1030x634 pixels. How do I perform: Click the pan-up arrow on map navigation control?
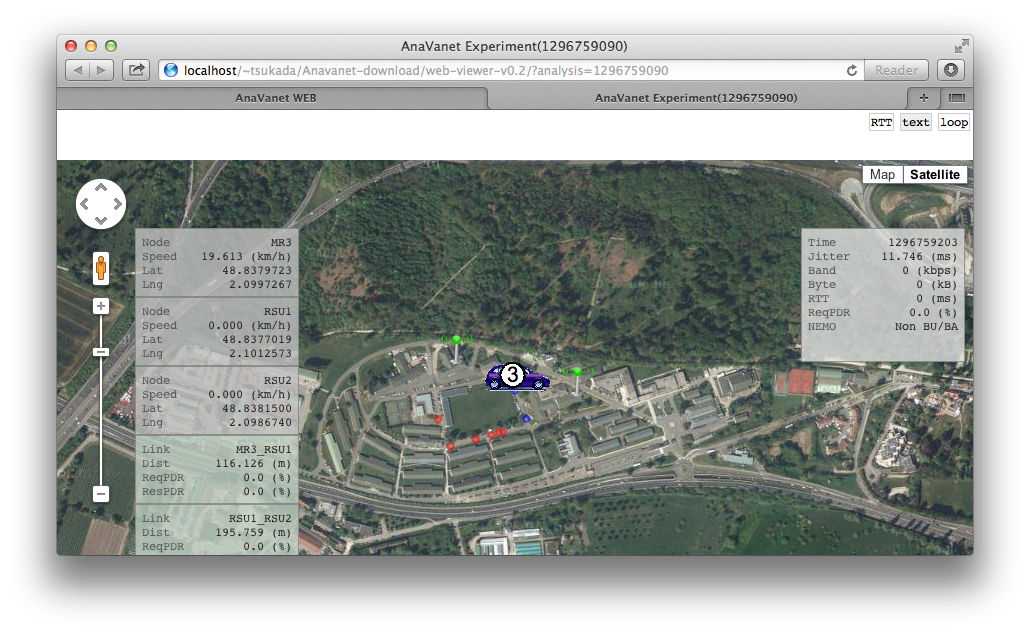point(101,188)
